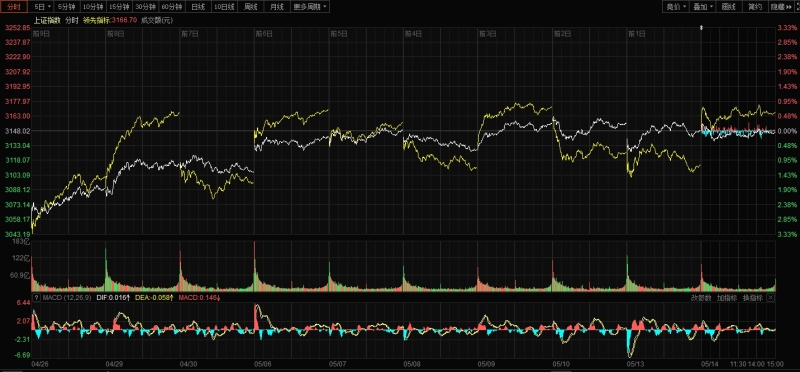Screen dimensions: 800x372
Task: Switch to the 日线 daily chart tab
Action: click(197, 7)
